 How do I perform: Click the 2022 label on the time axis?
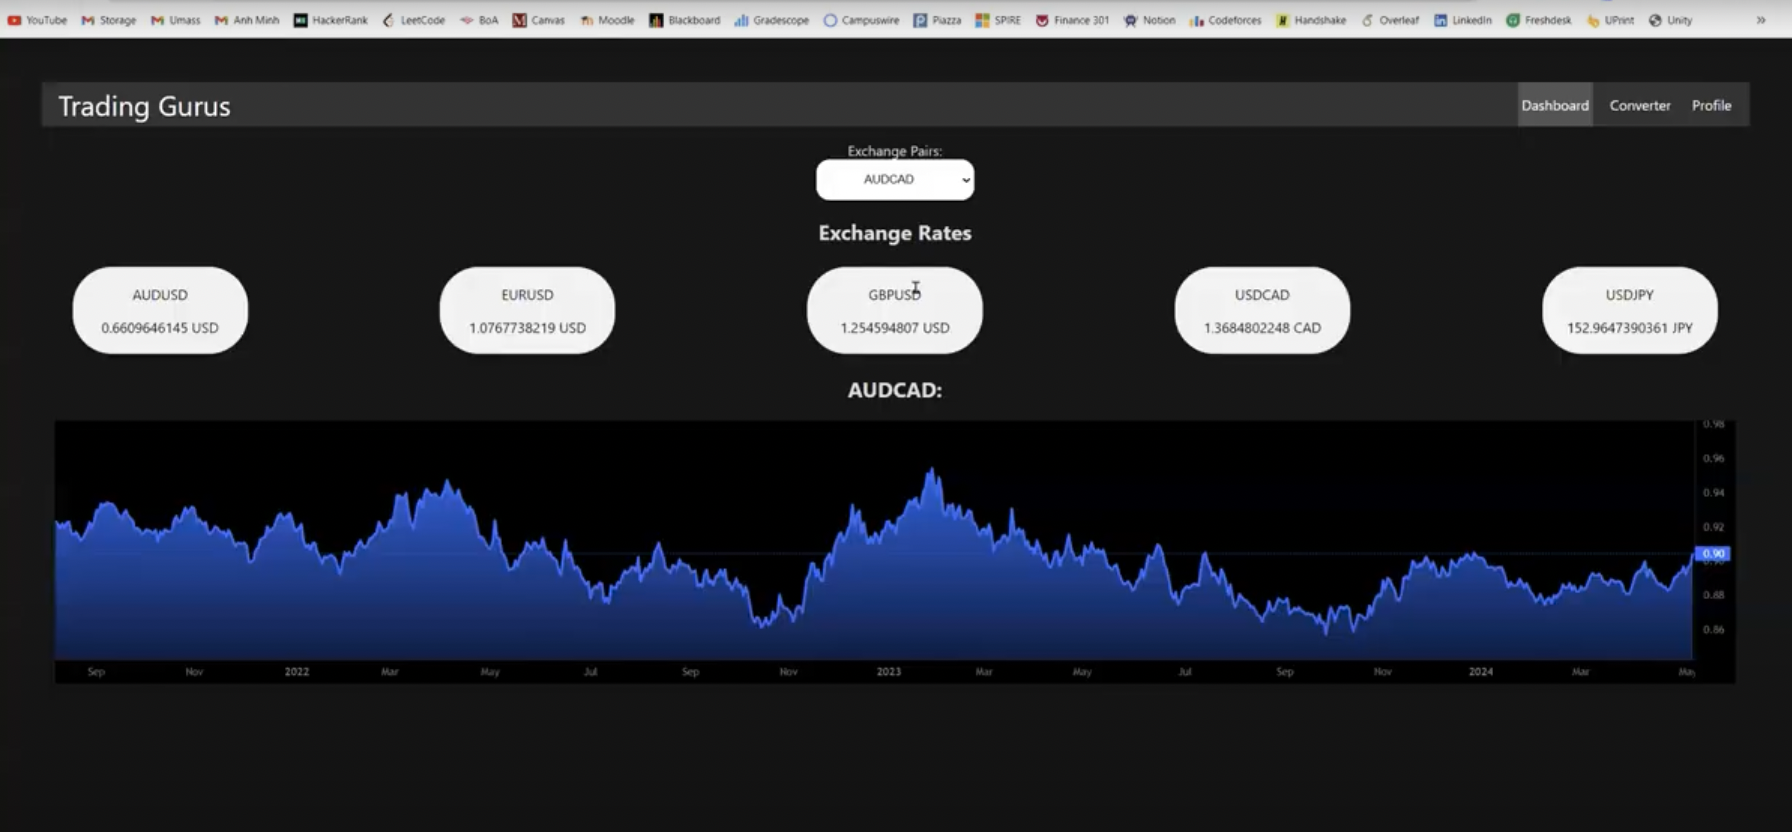(x=297, y=672)
